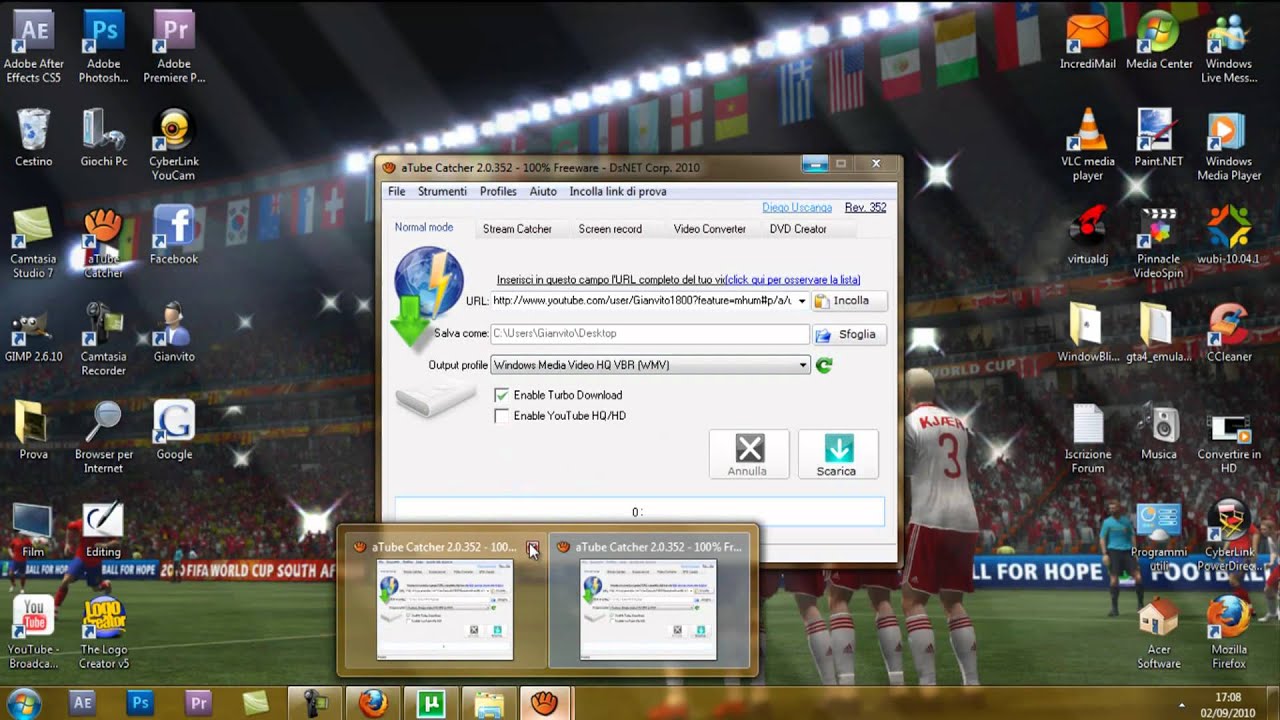Open the Profiles menu

[498, 191]
